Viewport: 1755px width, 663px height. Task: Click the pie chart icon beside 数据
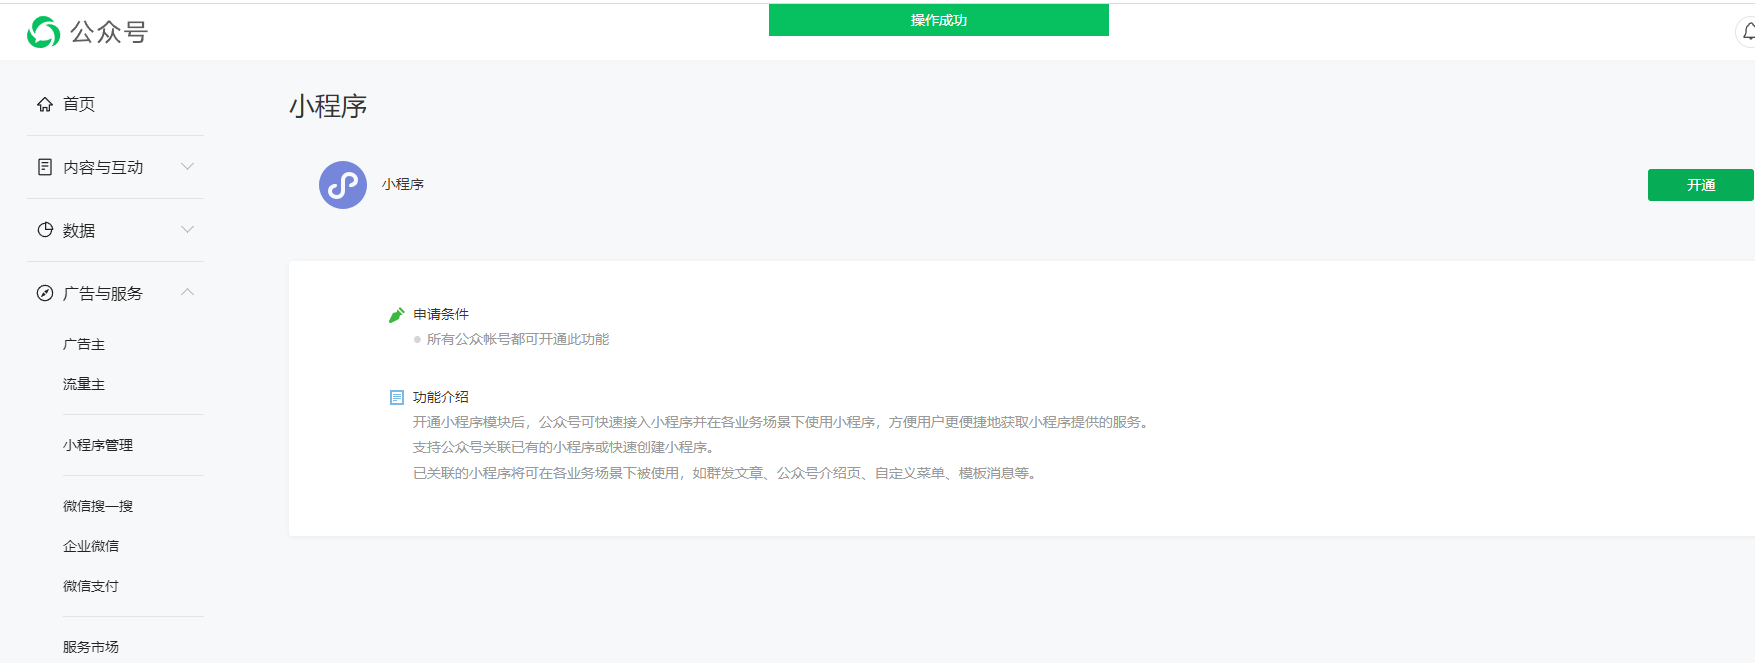pos(45,230)
